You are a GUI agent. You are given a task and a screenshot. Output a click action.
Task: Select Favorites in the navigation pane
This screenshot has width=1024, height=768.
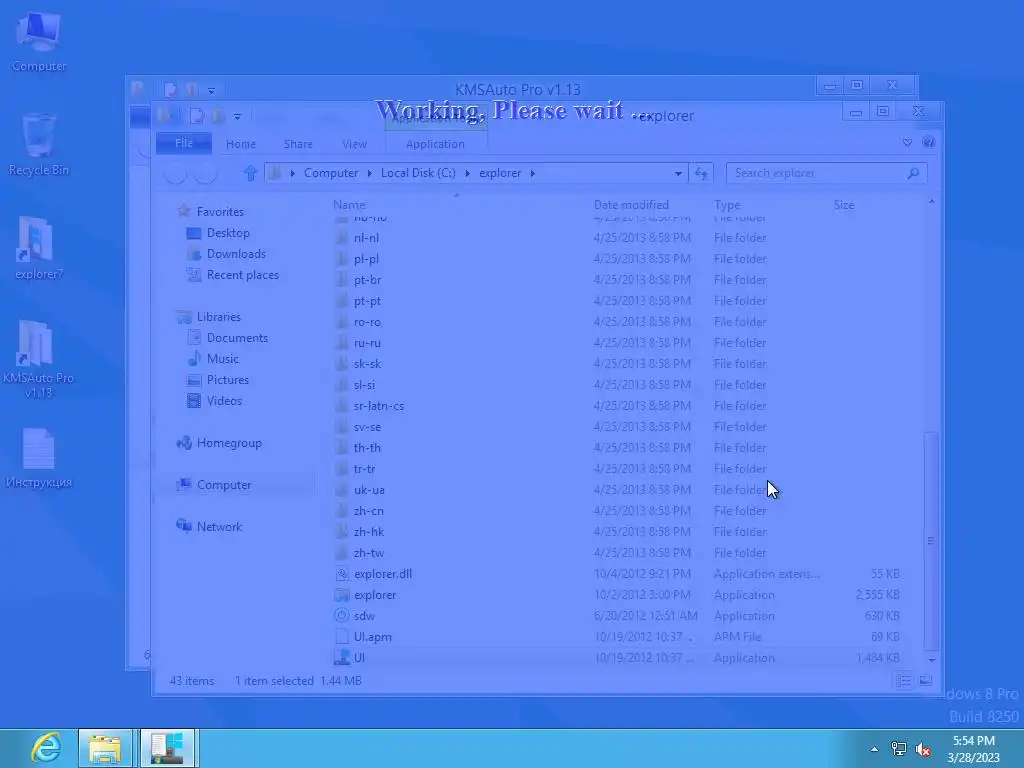(219, 212)
